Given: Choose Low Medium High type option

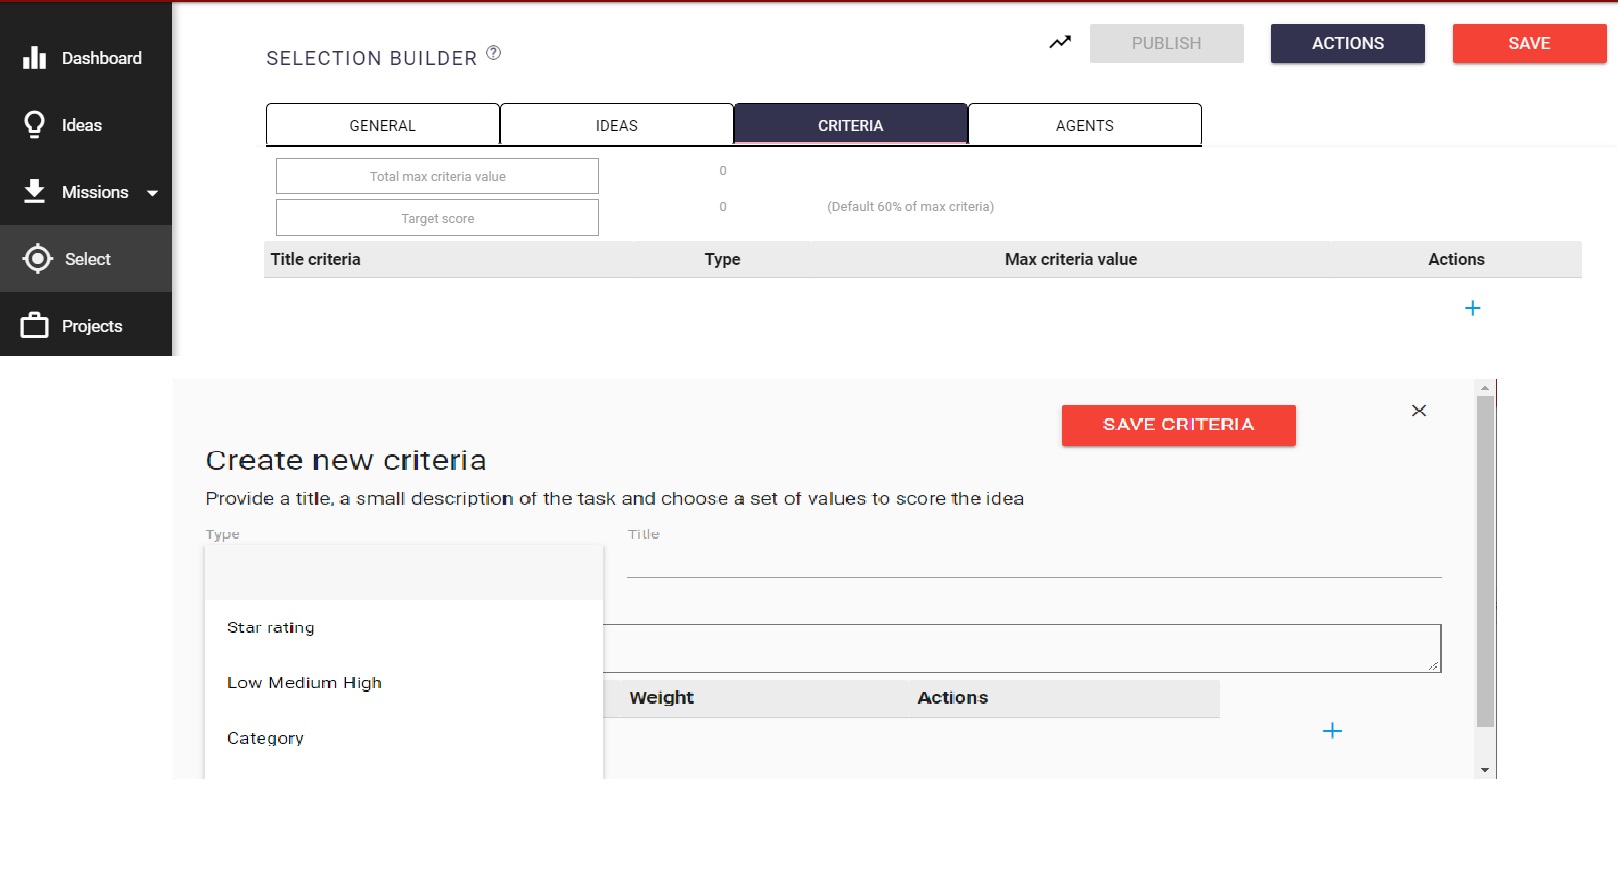Looking at the screenshot, I should click(x=304, y=683).
